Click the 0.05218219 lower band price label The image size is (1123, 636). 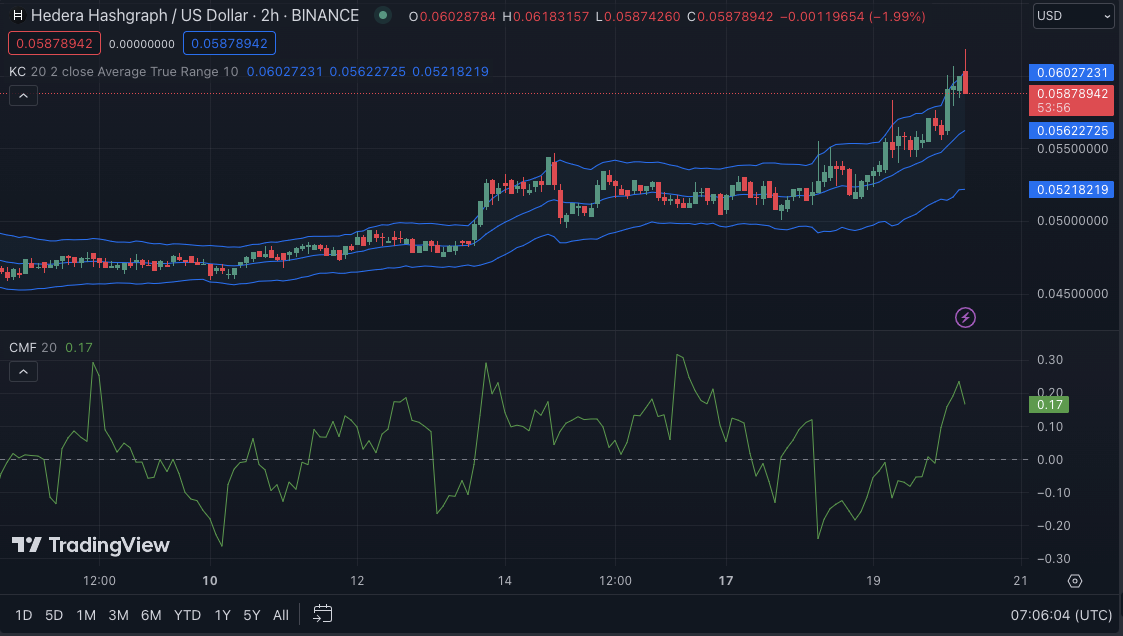(x=1071, y=189)
